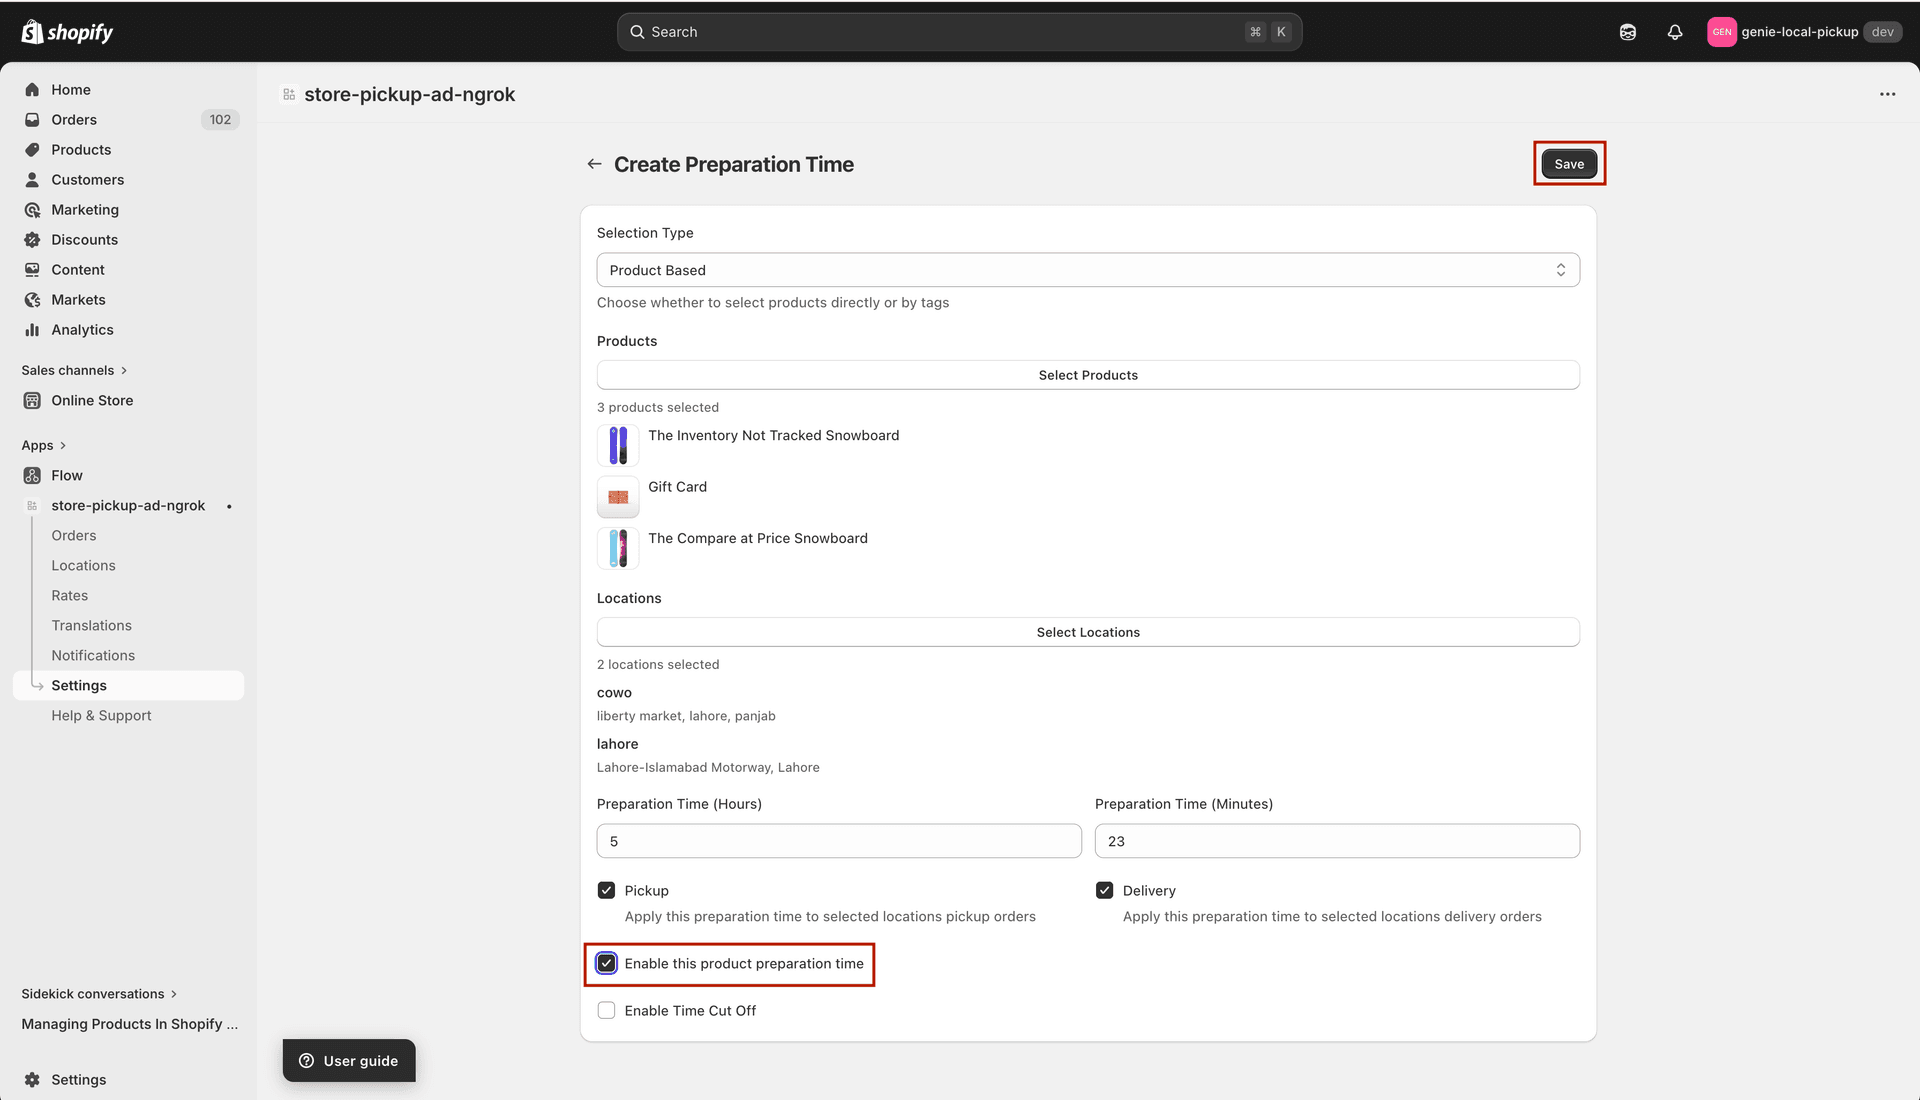The image size is (1920, 1100).
Task: Click the Shopify logo
Action: (x=66, y=31)
